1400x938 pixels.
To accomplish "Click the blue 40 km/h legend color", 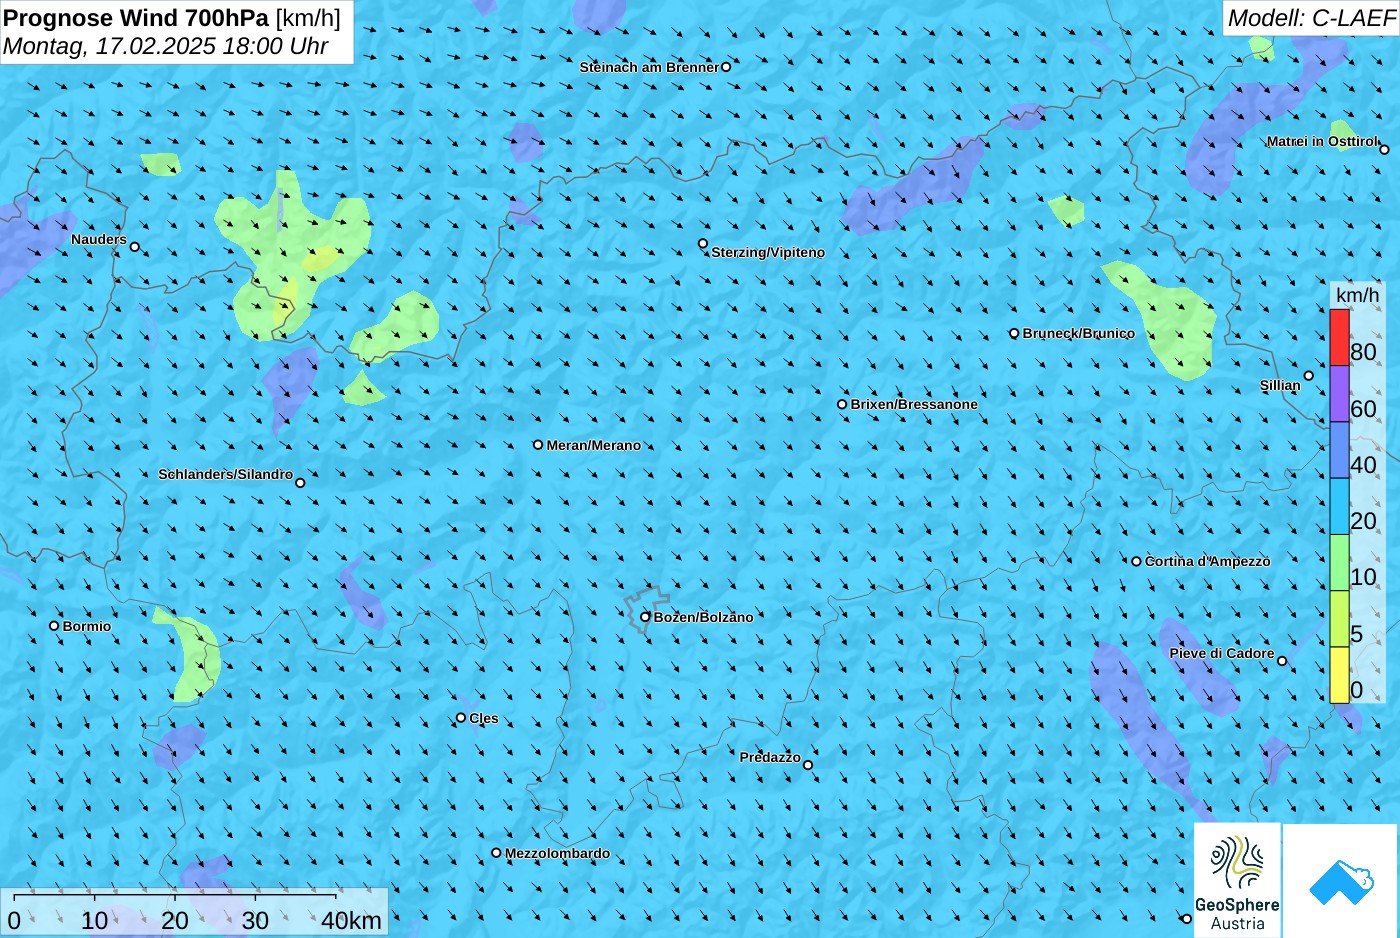I will [x=1339, y=450].
